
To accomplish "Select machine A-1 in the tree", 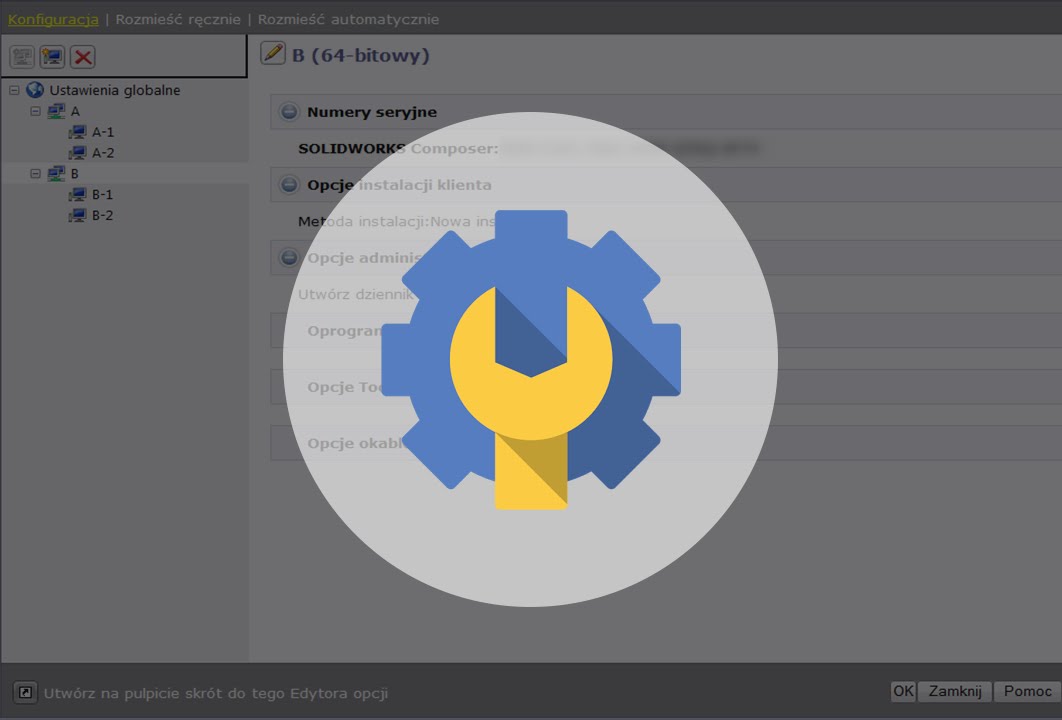I will point(103,131).
